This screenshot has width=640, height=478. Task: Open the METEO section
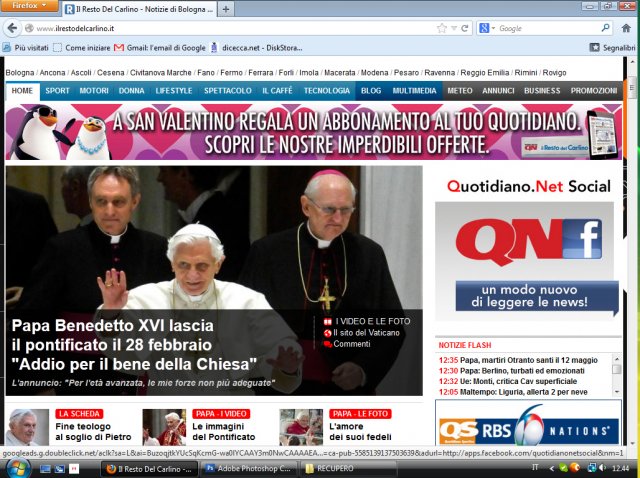pos(460,91)
